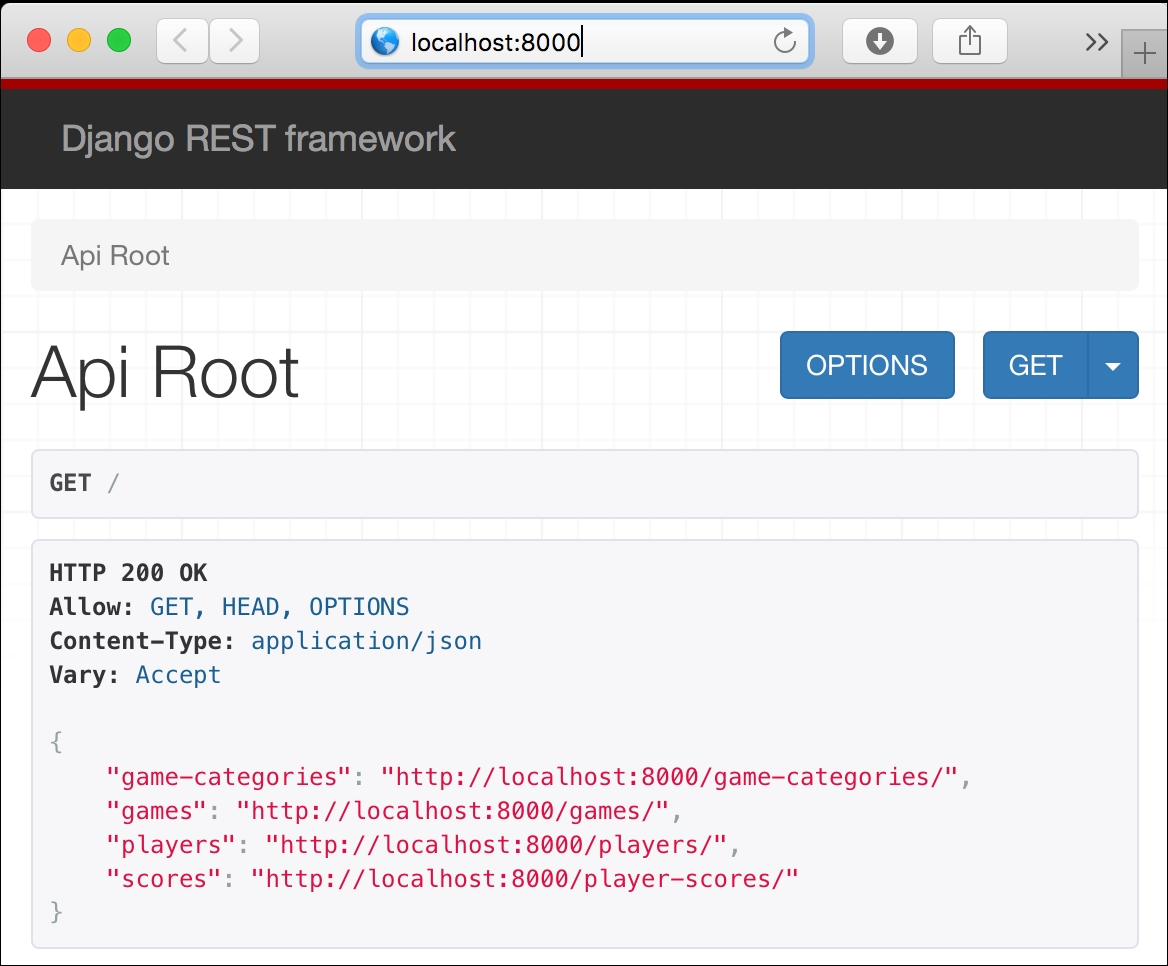Image resolution: width=1168 pixels, height=966 pixels.
Task: Follow the player-scores endpoint URL
Action: [x=524, y=879]
